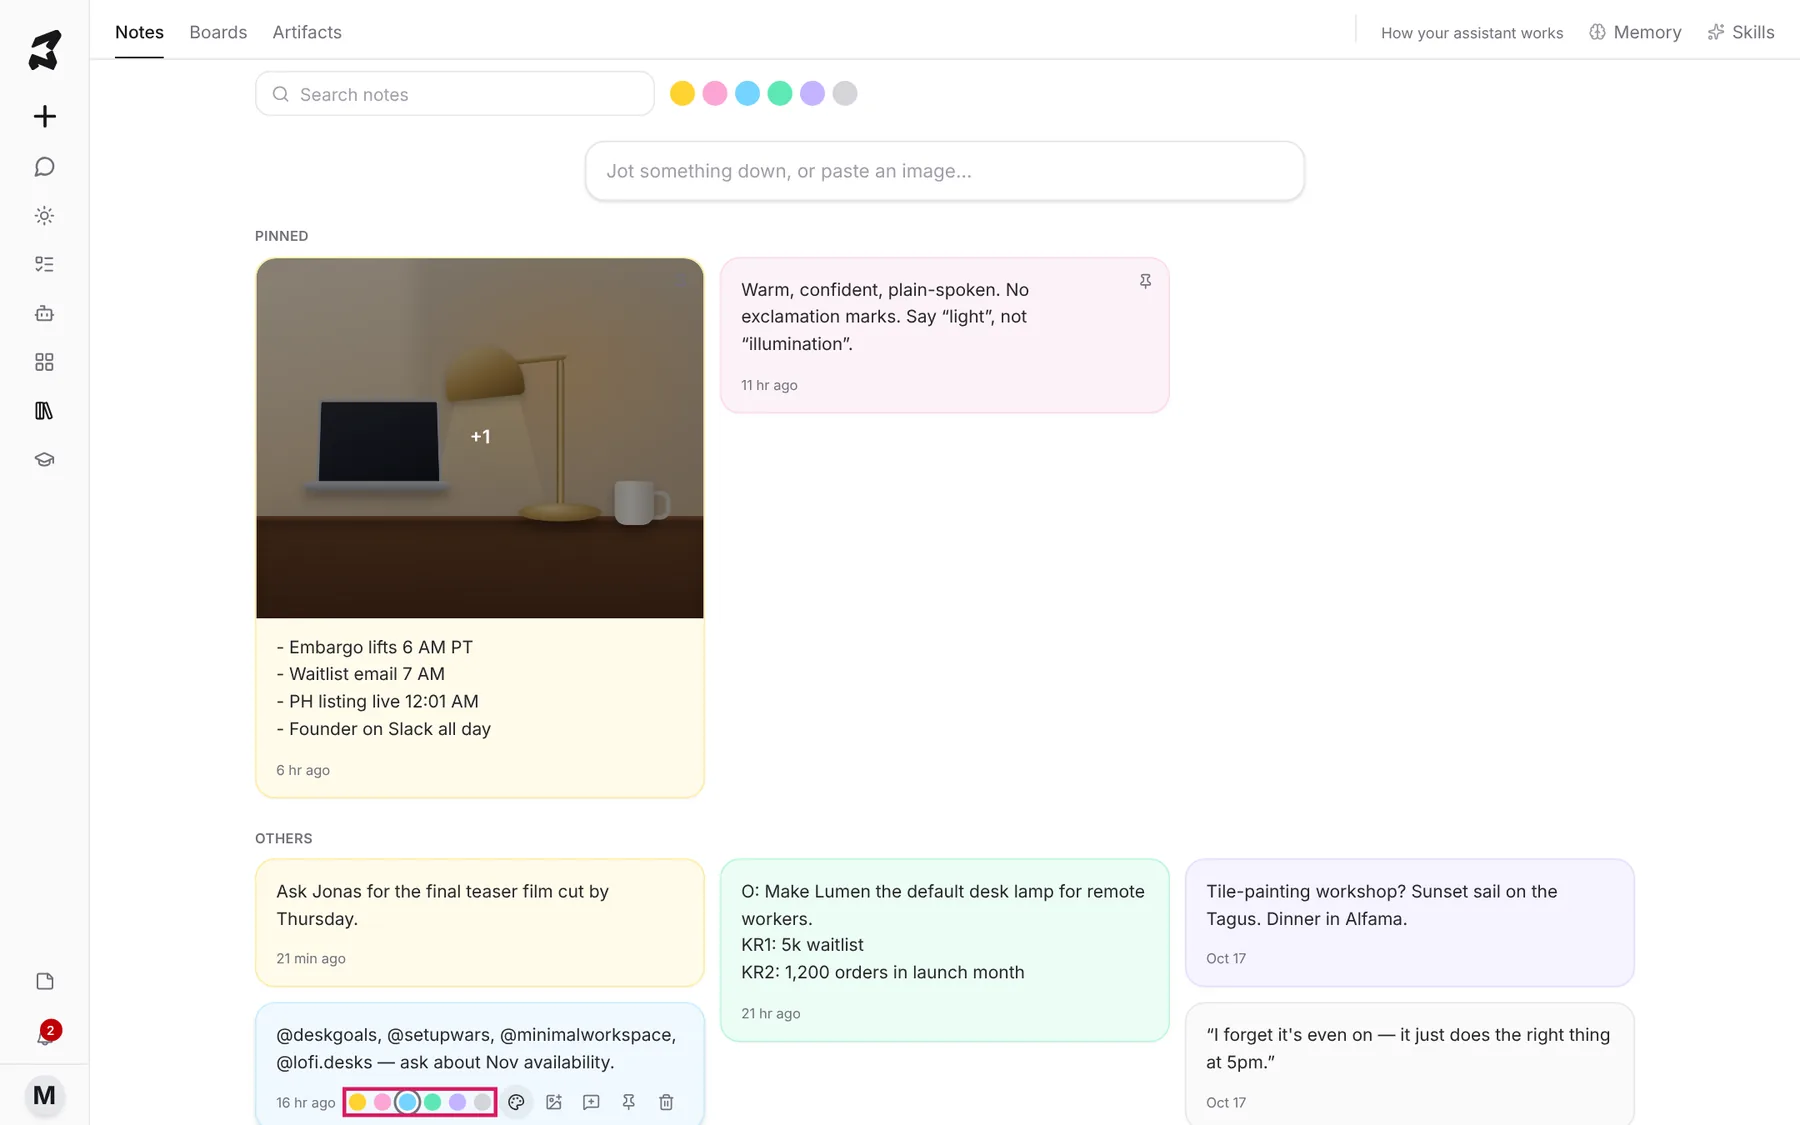The height and width of the screenshot is (1125, 1800).
Task: Open the library books icon in sidebar
Action: pyautogui.click(x=44, y=411)
